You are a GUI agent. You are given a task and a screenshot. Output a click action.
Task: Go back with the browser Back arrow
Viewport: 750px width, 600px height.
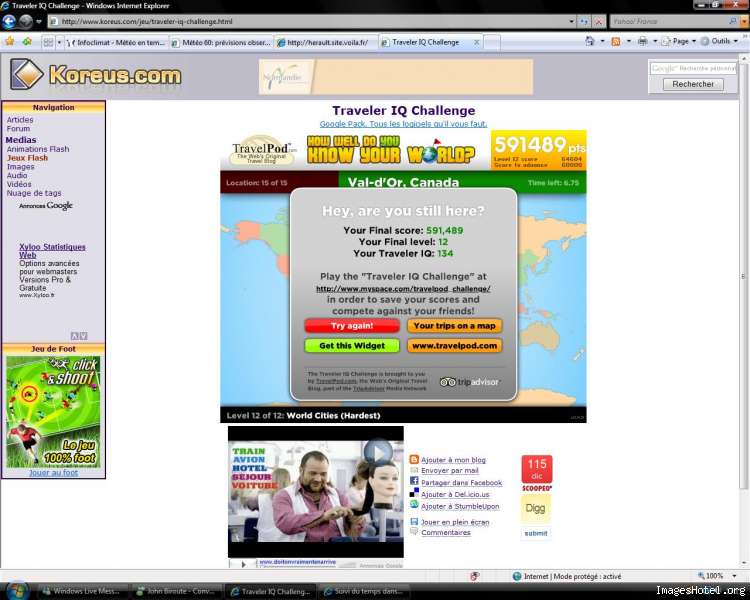click(x=9, y=22)
